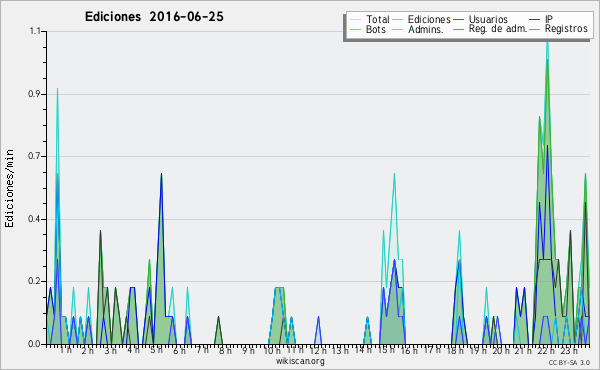600x370 pixels.
Task: Click the '15 h' x-axis label
Action: pyautogui.click(x=386, y=350)
